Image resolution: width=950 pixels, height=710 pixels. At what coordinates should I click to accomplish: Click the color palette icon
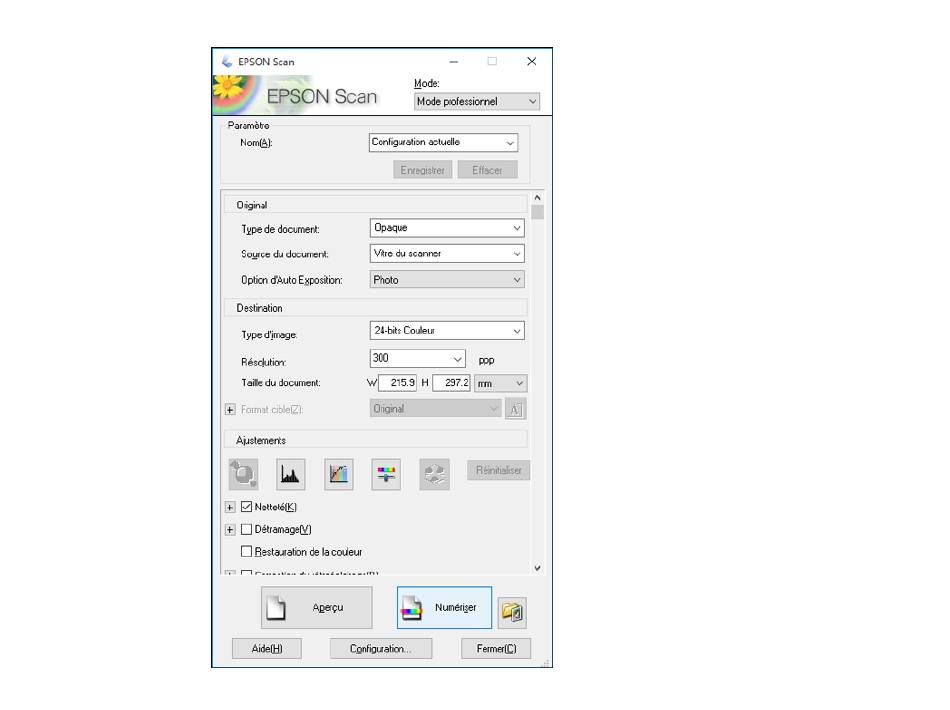pyautogui.click(x=435, y=474)
